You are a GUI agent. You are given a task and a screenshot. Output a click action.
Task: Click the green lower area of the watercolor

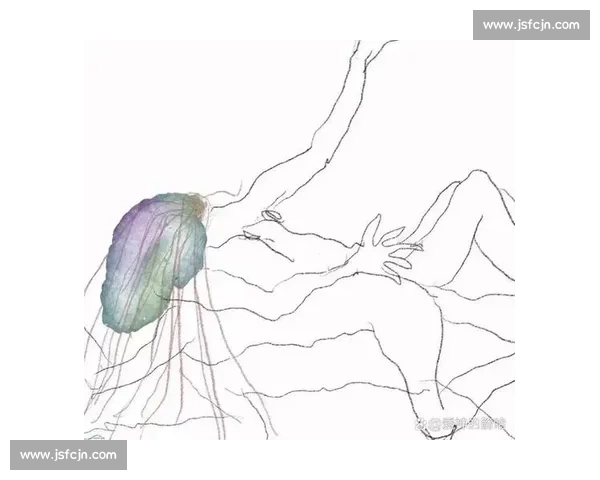138,300
